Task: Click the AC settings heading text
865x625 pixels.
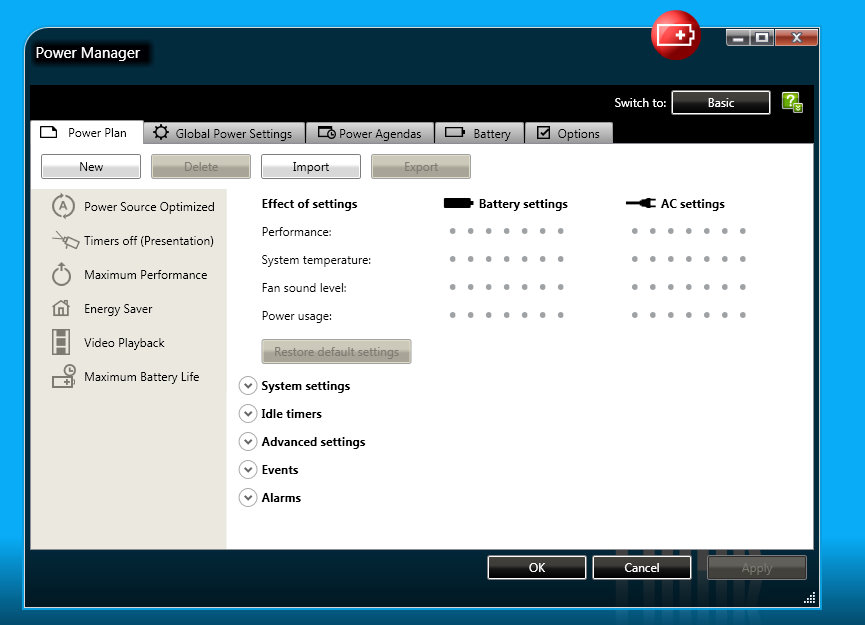Action: [693, 204]
